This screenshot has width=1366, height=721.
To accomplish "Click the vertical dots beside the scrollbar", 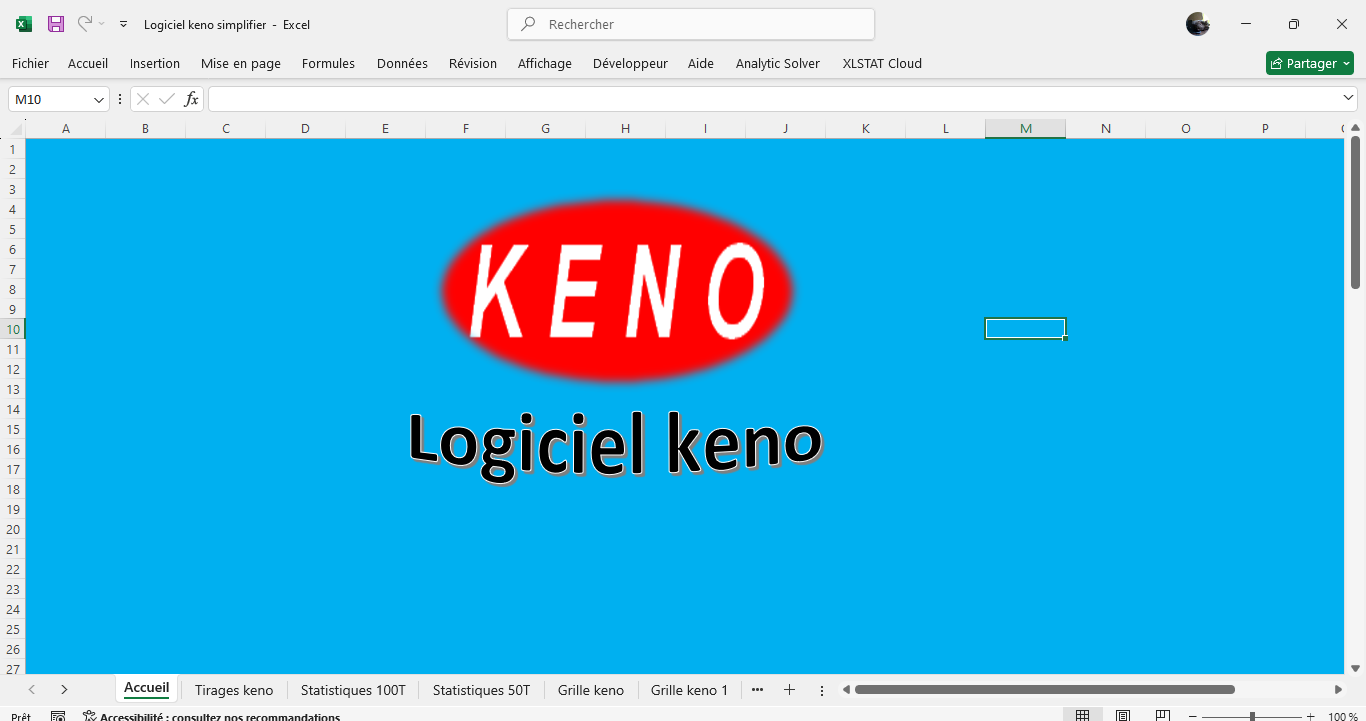I will click(x=822, y=690).
